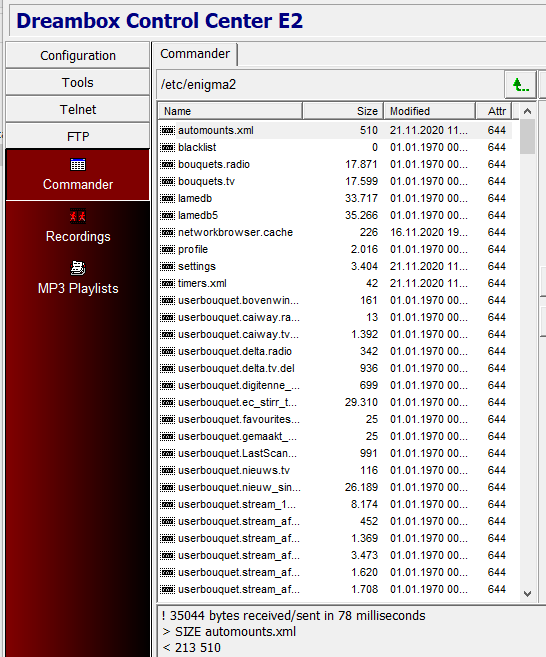Select the userbouquet.bovenwin... file name
This screenshot has width=546, height=657.
tap(238, 300)
